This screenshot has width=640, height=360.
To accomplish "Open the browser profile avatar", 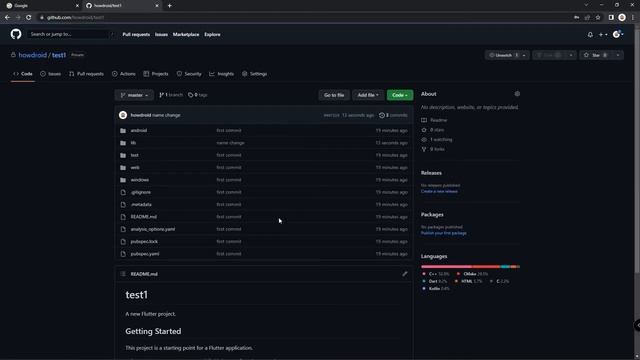I will tap(622, 18).
